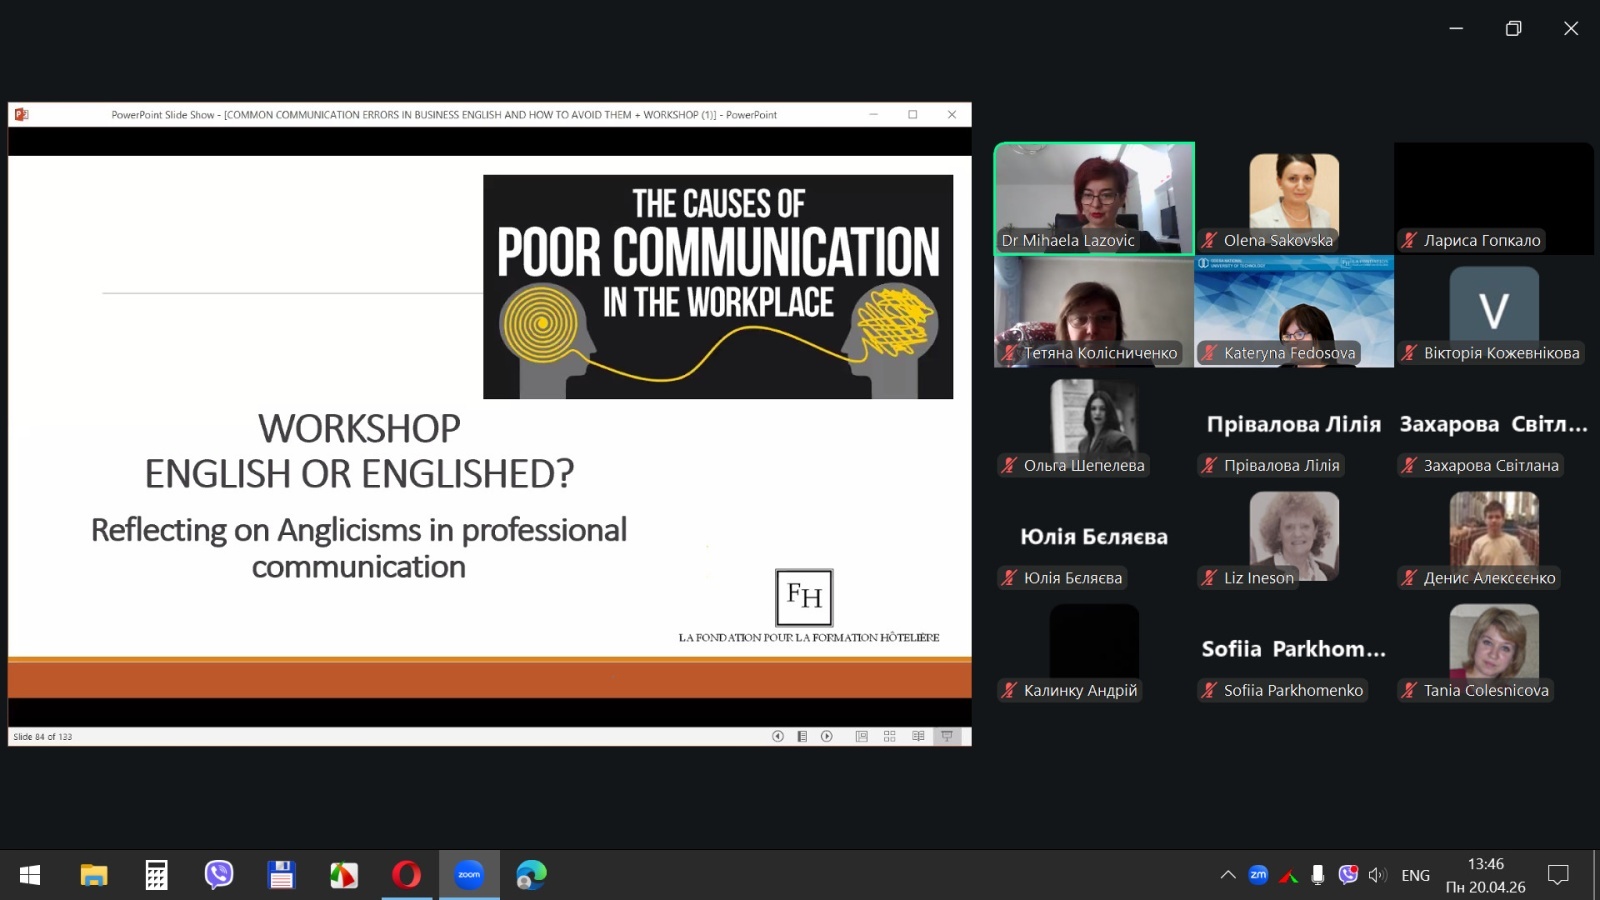This screenshot has height=900, width=1600.
Task: Open Opera browser from the taskbar
Action: (406, 875)
